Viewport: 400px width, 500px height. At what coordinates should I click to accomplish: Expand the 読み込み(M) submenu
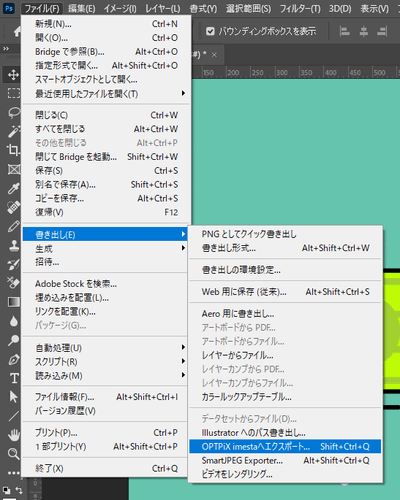183,375
